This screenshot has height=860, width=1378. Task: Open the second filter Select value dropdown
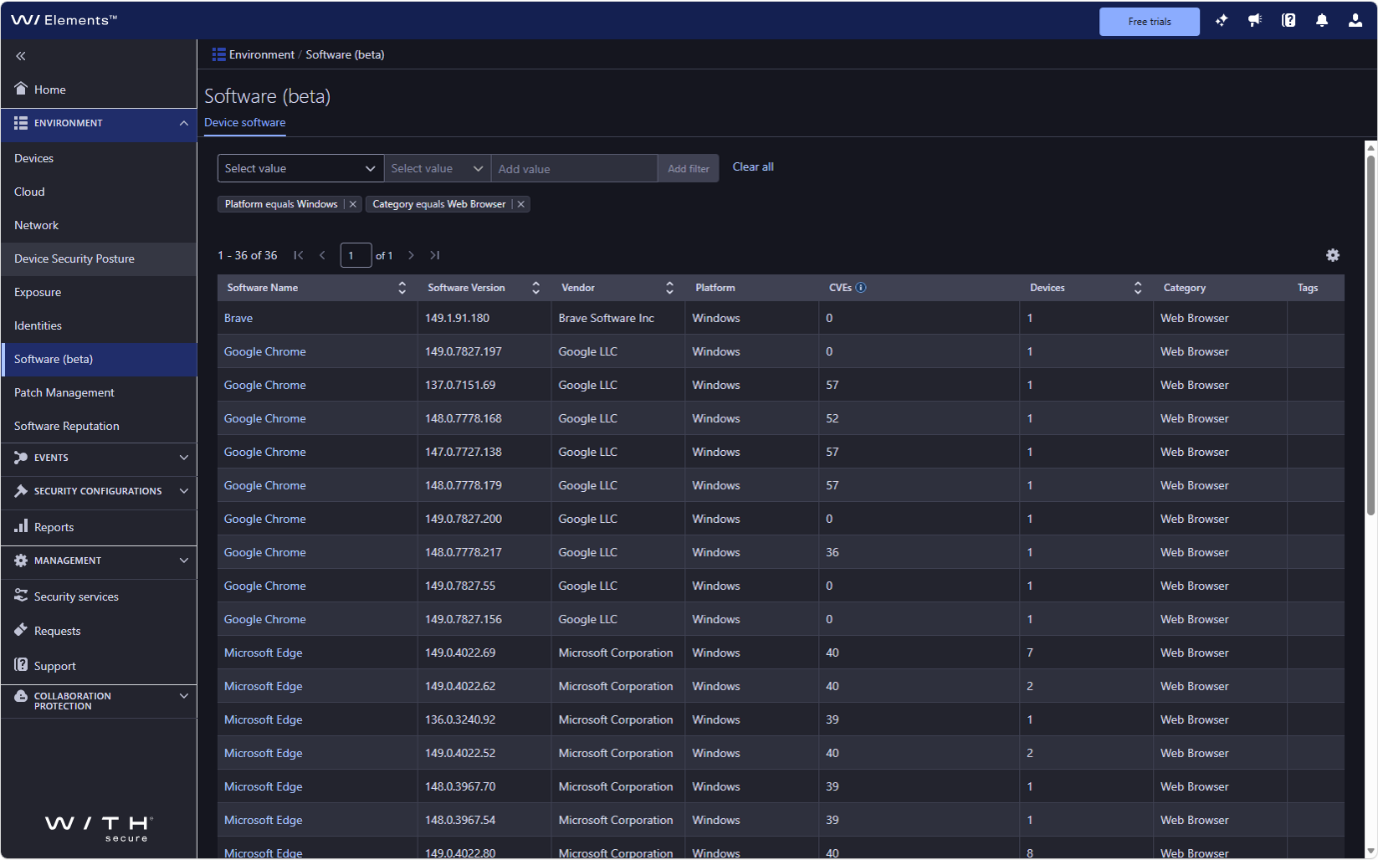click(x=437, y=168)
